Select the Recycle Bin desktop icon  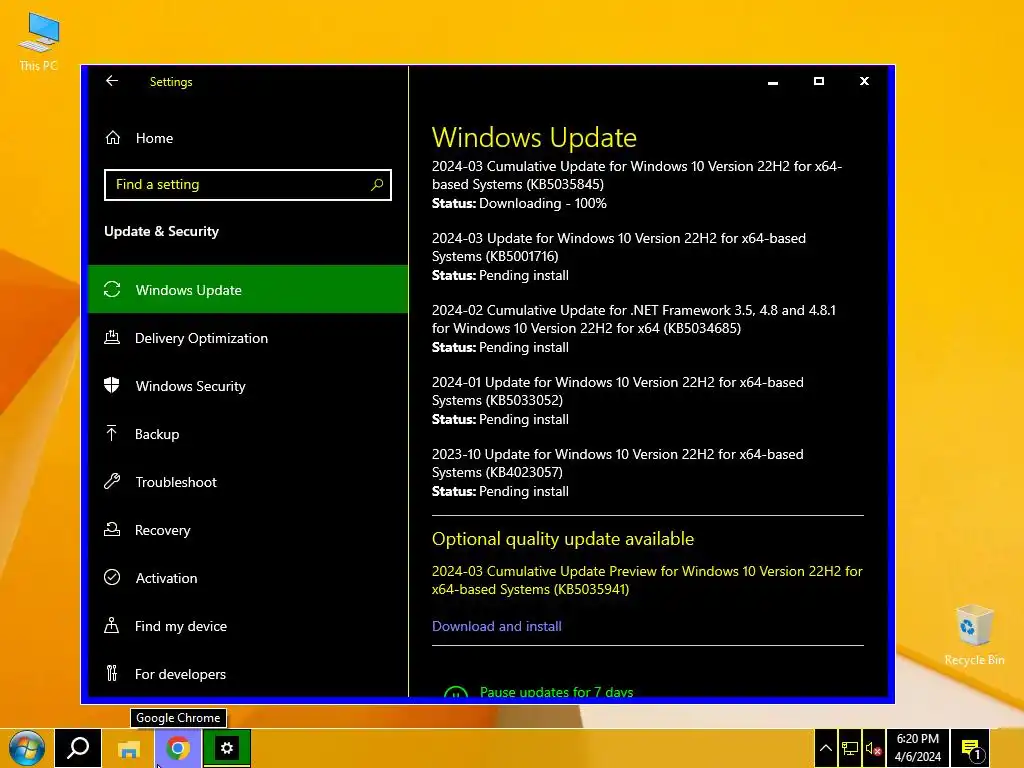pyautogui.click(x=974, y=635)
